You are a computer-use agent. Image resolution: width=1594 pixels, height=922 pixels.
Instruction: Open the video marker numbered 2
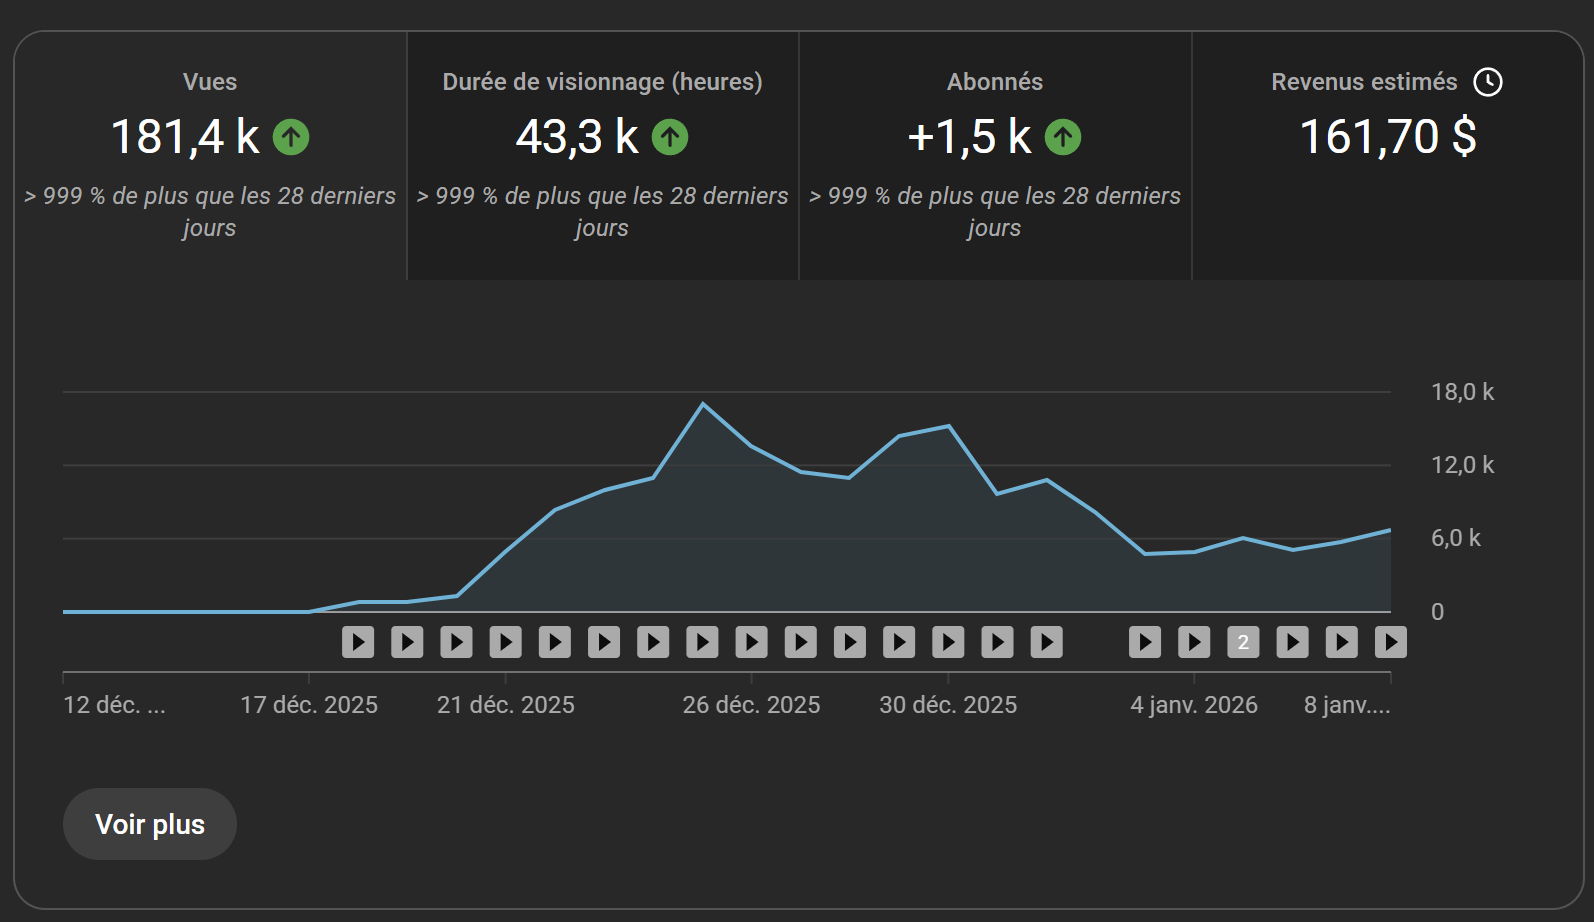(x=1243, y=642)
